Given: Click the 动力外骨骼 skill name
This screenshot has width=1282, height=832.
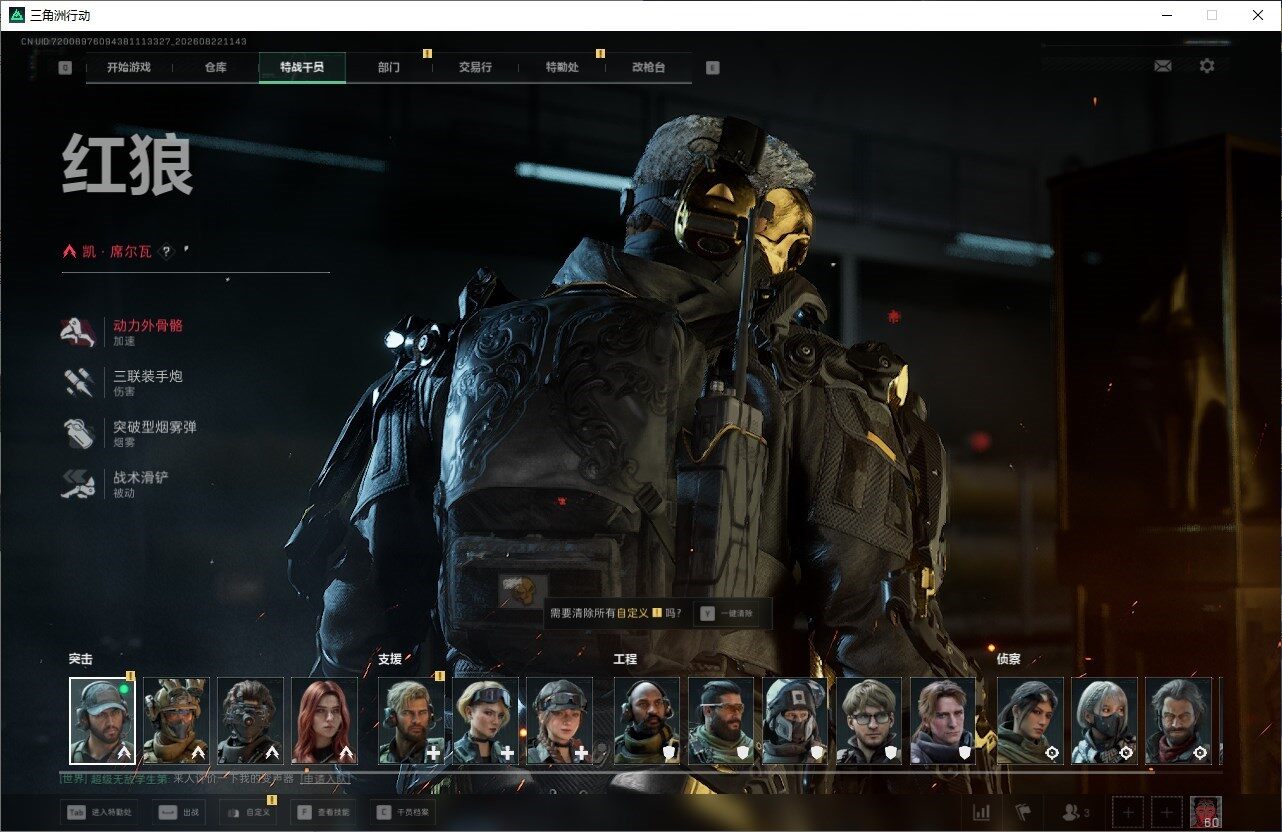Looking at the screenshot, I should tap(148, 325).
